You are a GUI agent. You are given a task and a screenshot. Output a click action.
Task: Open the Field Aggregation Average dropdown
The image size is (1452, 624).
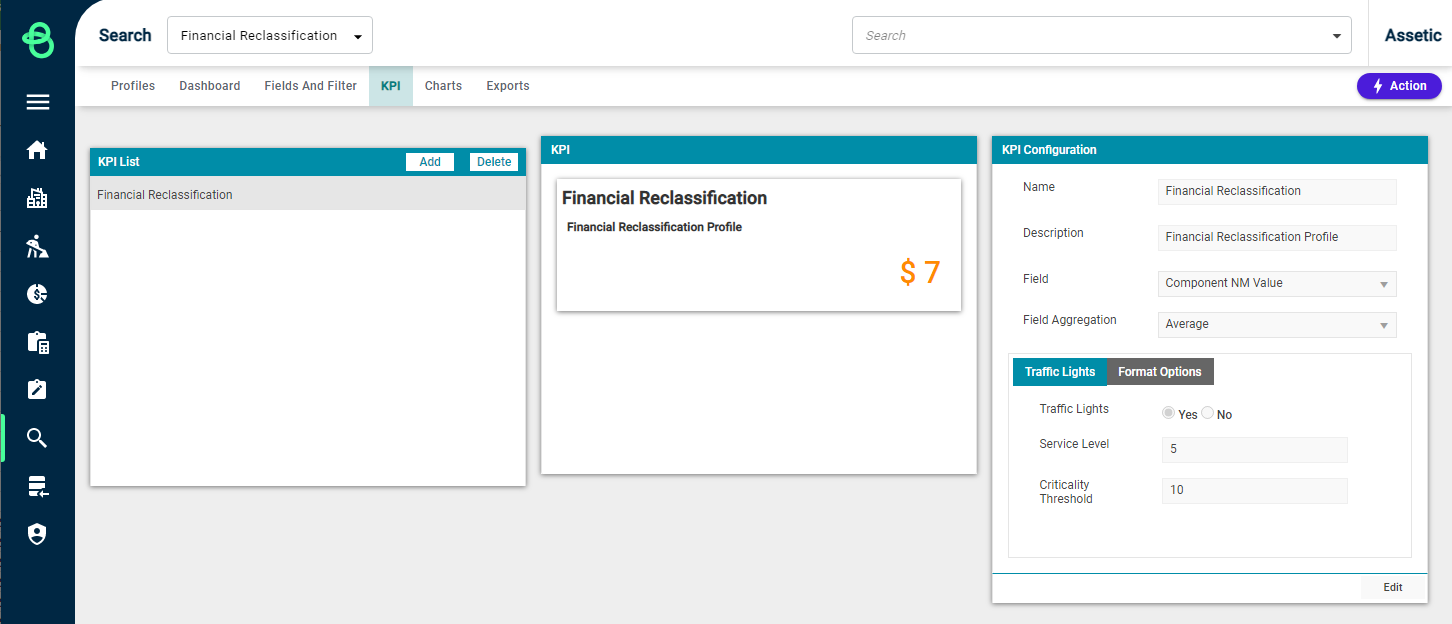point(1277,324)
